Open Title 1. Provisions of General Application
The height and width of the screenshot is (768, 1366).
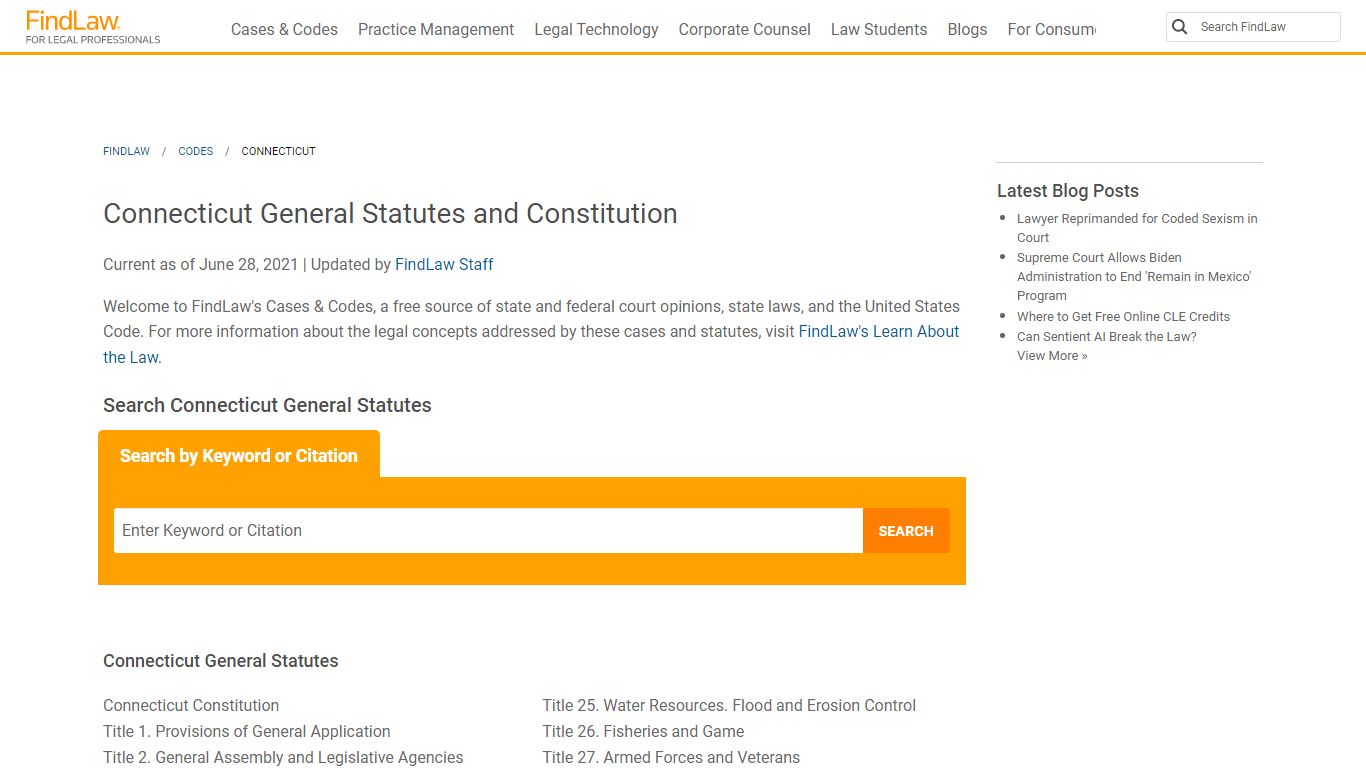[247, 731]
